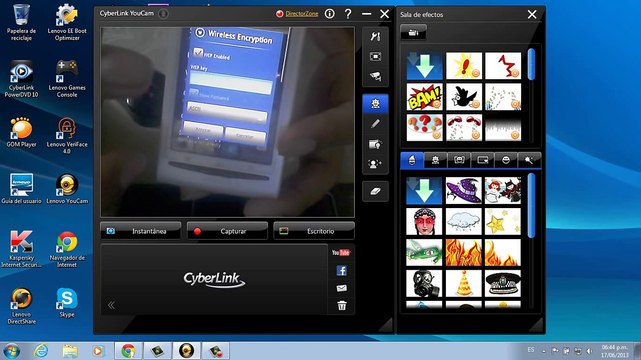Launch Internet Explorer from taskbar
This screenshot has width=641, height=360.
point(41,351)
